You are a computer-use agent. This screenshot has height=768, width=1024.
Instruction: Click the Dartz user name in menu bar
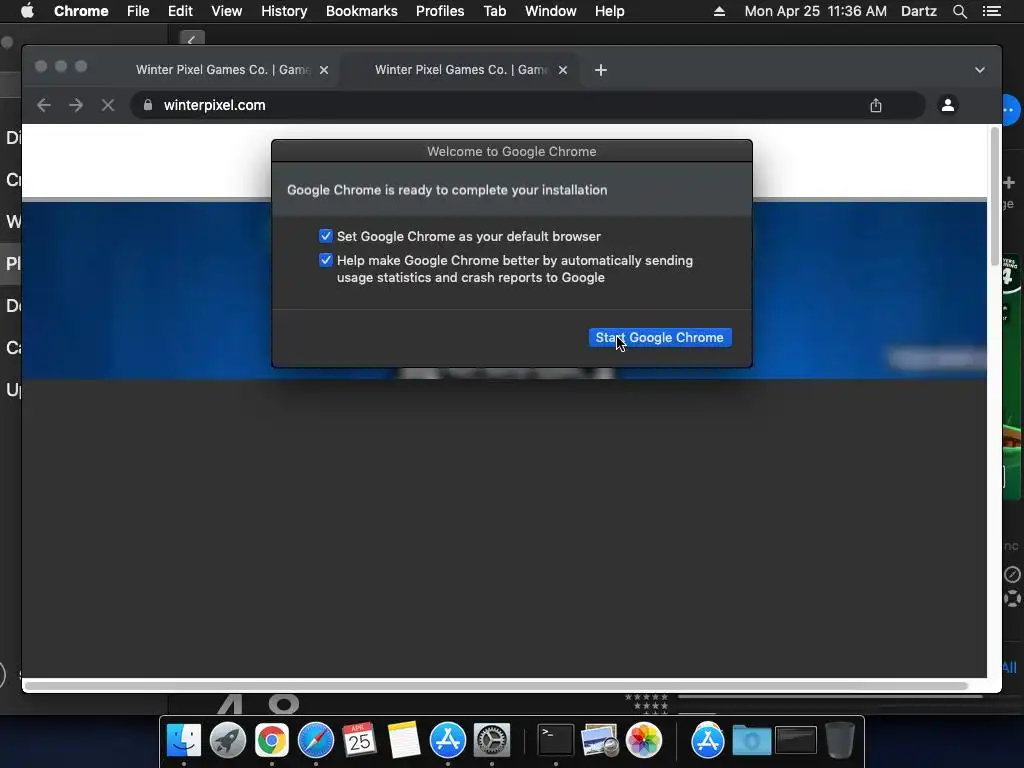click(919, 11)
